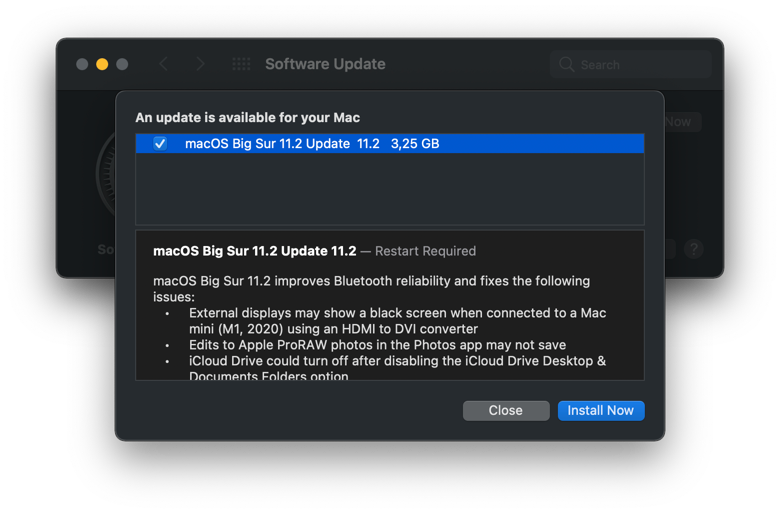Minimize the window with the yellow button

click(102, 64)
